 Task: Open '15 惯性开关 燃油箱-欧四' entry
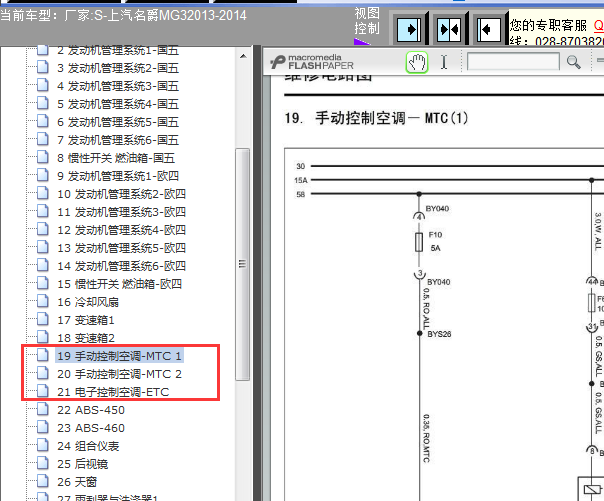tap(119, 284)
